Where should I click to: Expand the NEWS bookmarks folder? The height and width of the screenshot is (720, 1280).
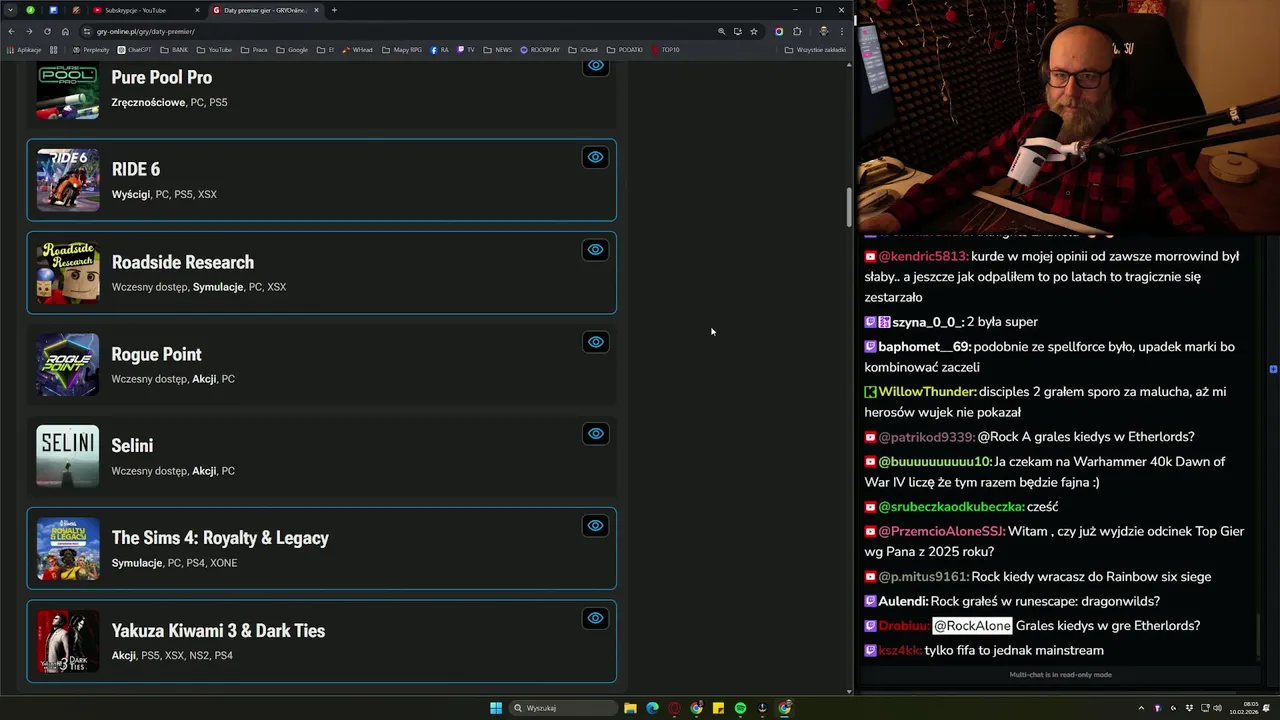[x=497, y=50]
